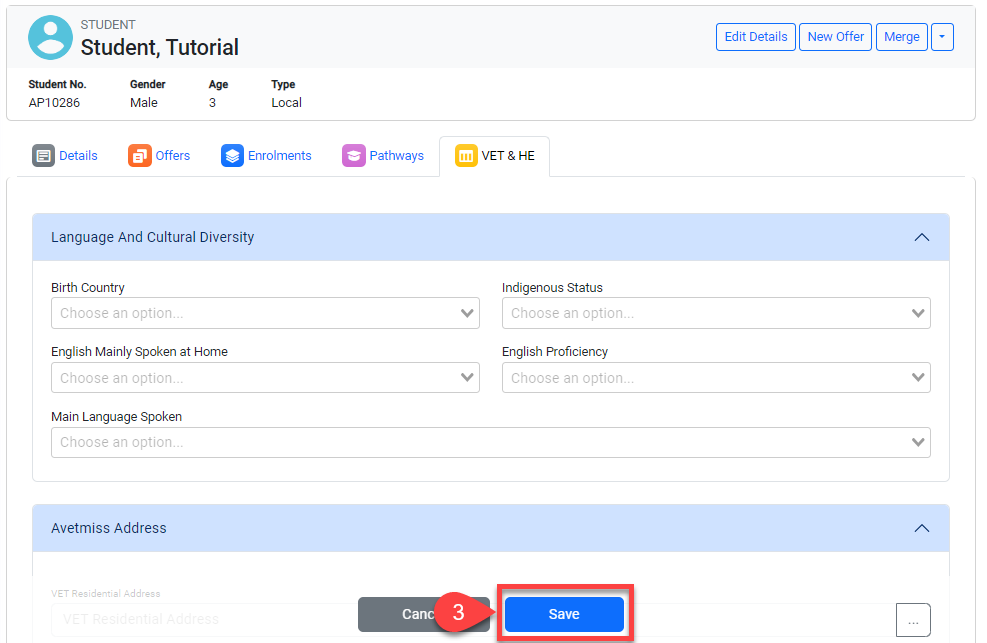
Task: Click the yellow VET & HE icon
Action: 466,156
